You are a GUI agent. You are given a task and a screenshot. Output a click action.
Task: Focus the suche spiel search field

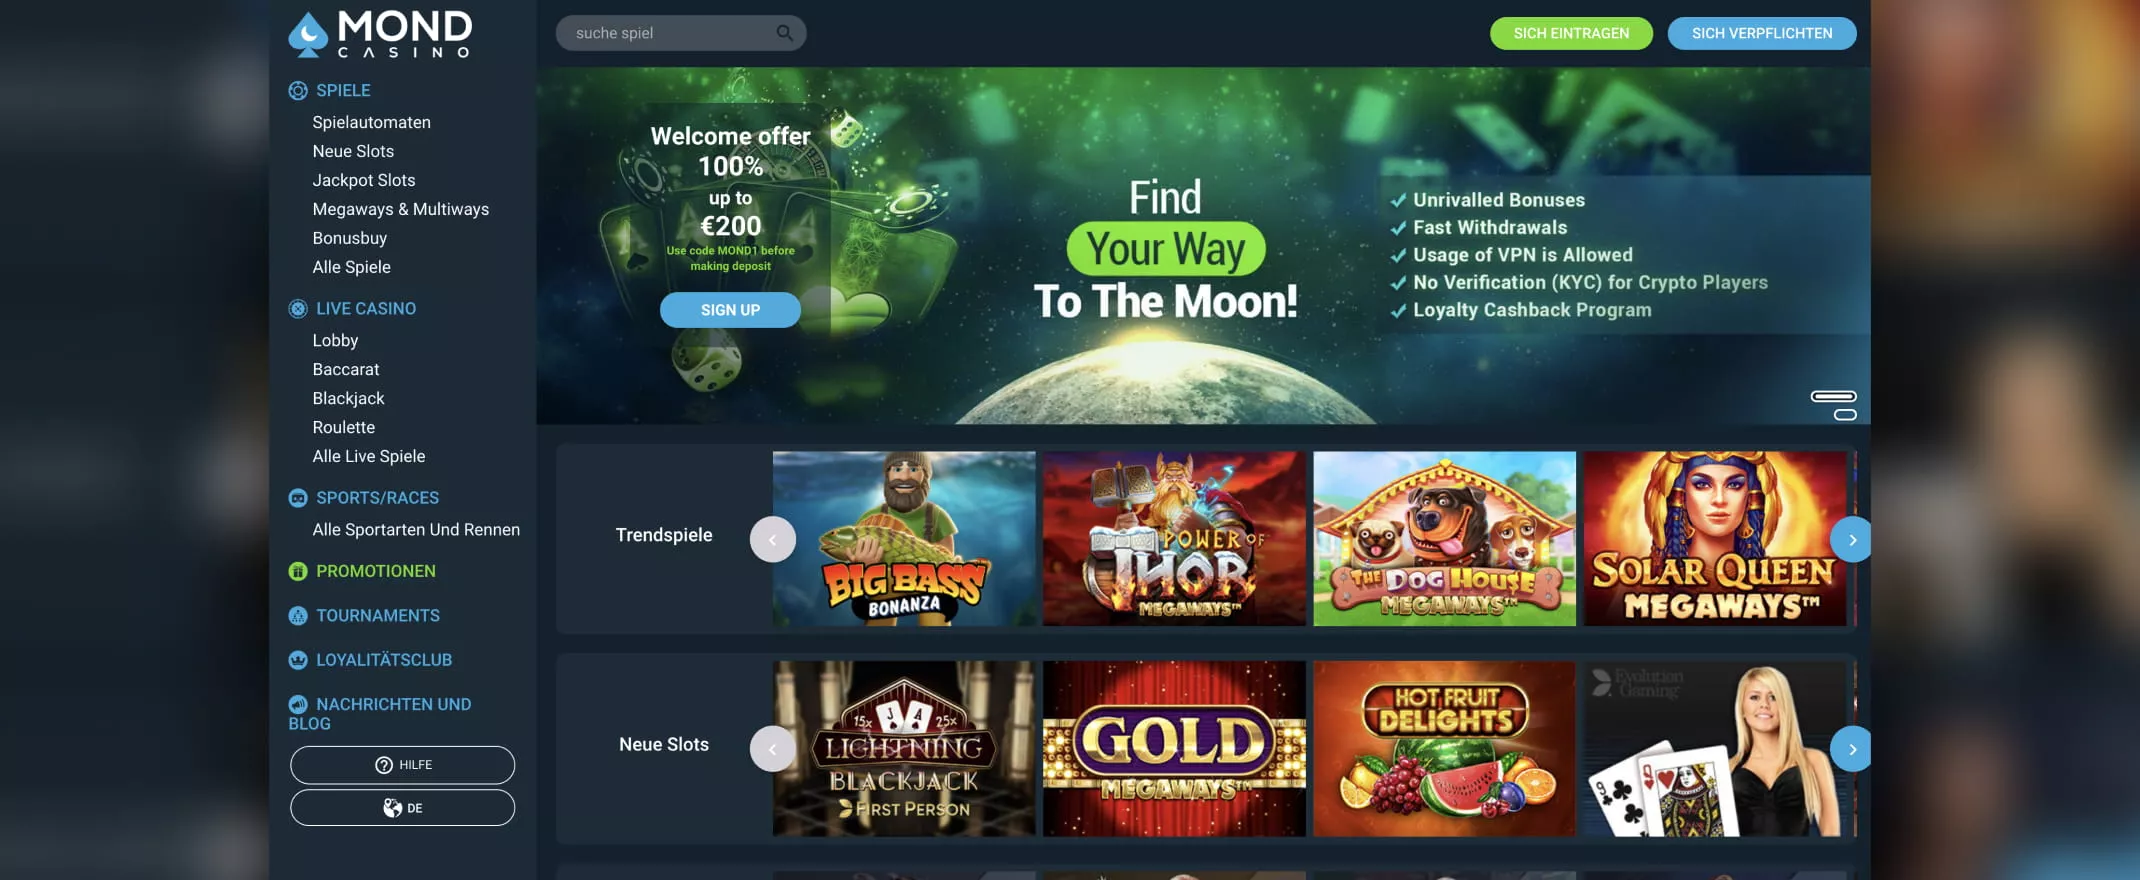[681, 33]
